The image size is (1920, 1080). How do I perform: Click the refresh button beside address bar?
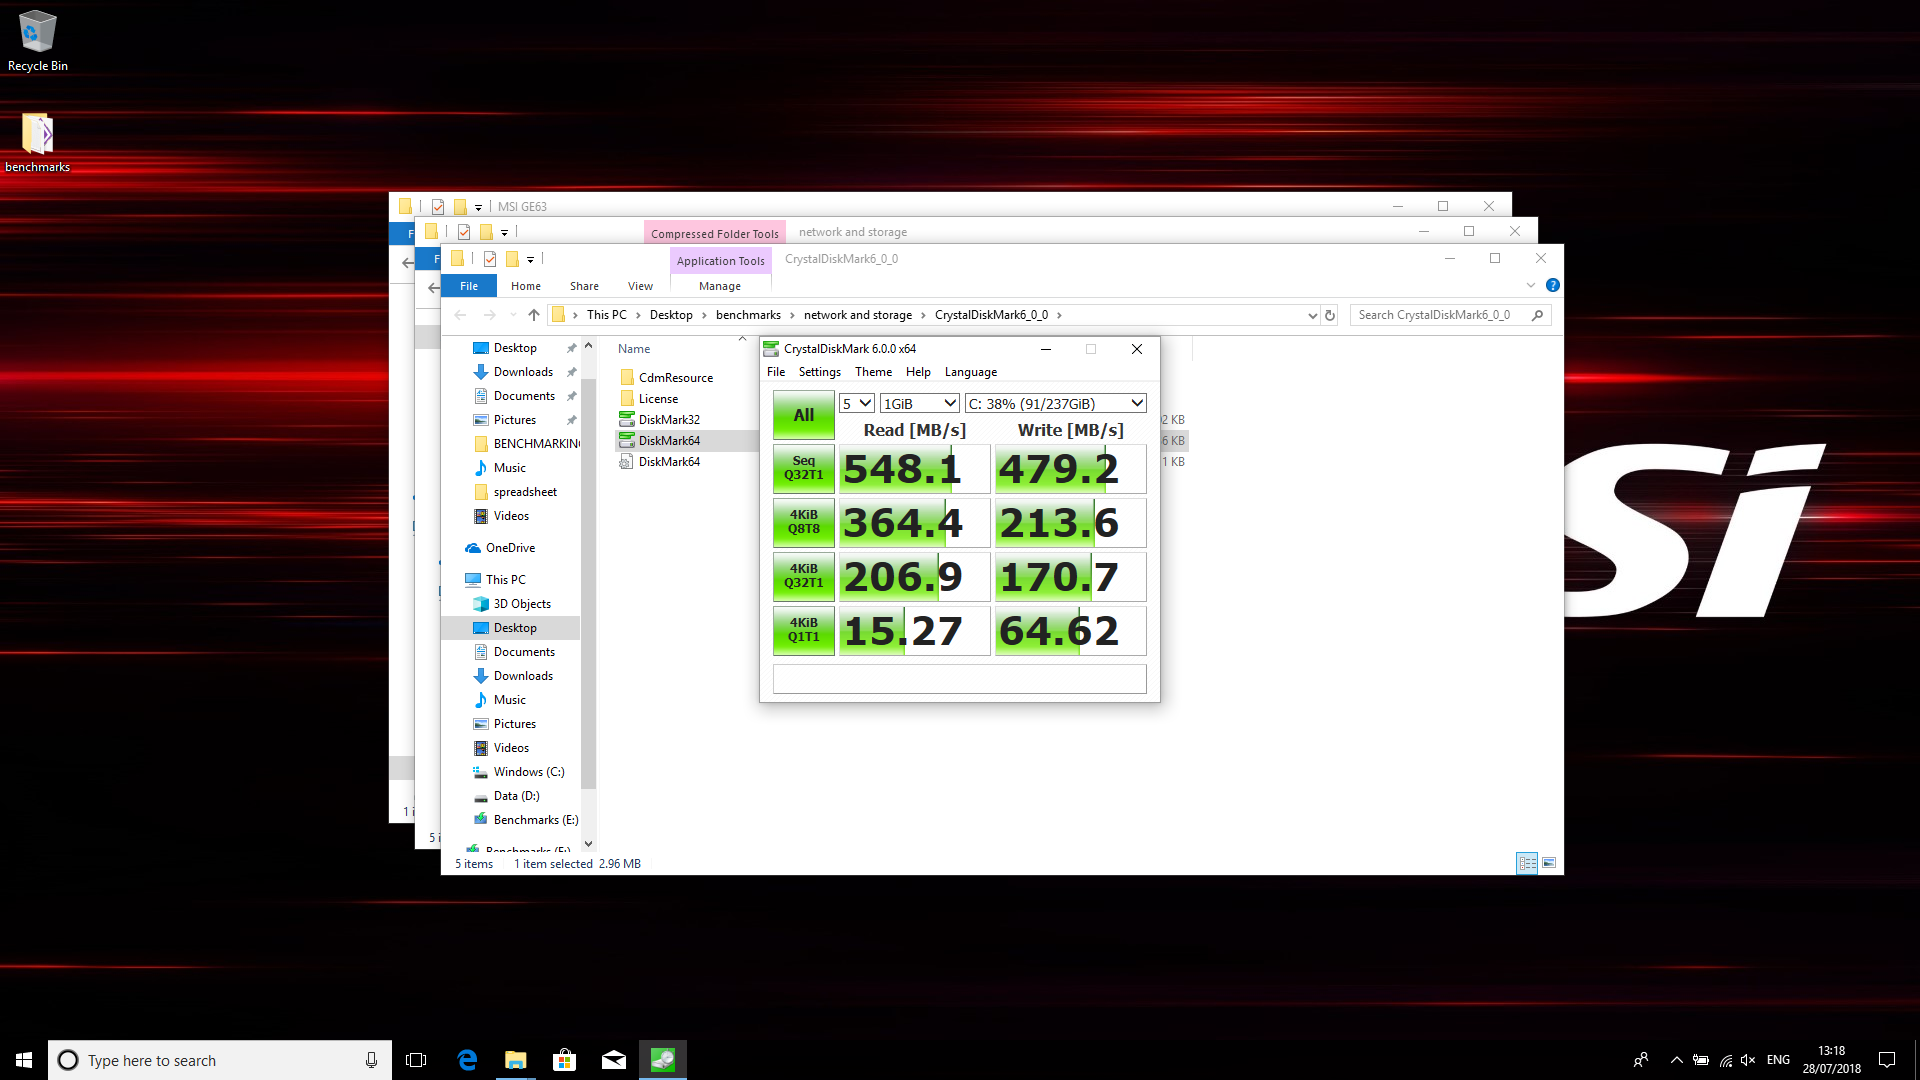(x=1330, y=315)
